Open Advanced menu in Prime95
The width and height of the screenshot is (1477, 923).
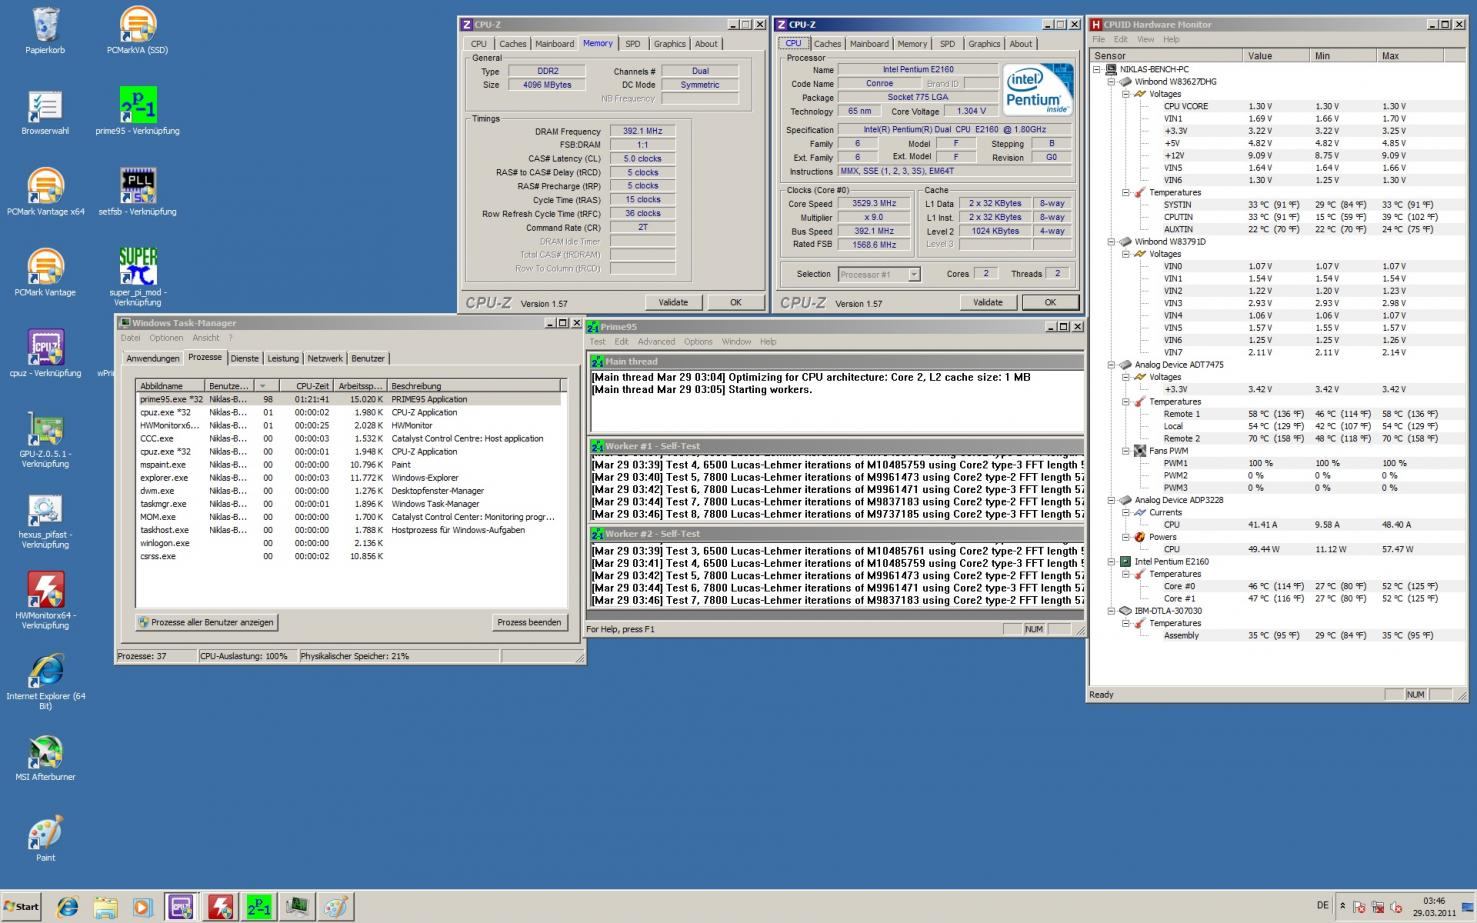[656, 342]
